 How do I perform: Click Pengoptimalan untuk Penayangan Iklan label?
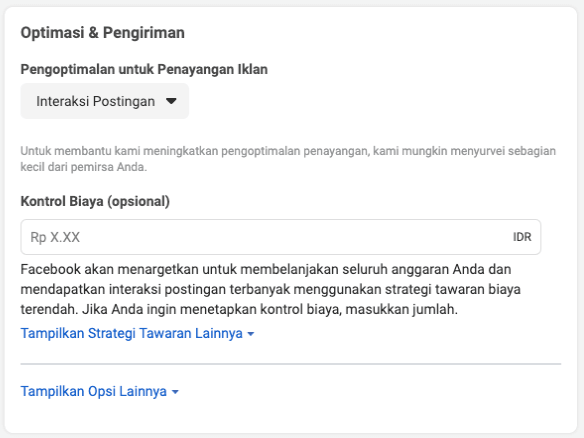144,69
